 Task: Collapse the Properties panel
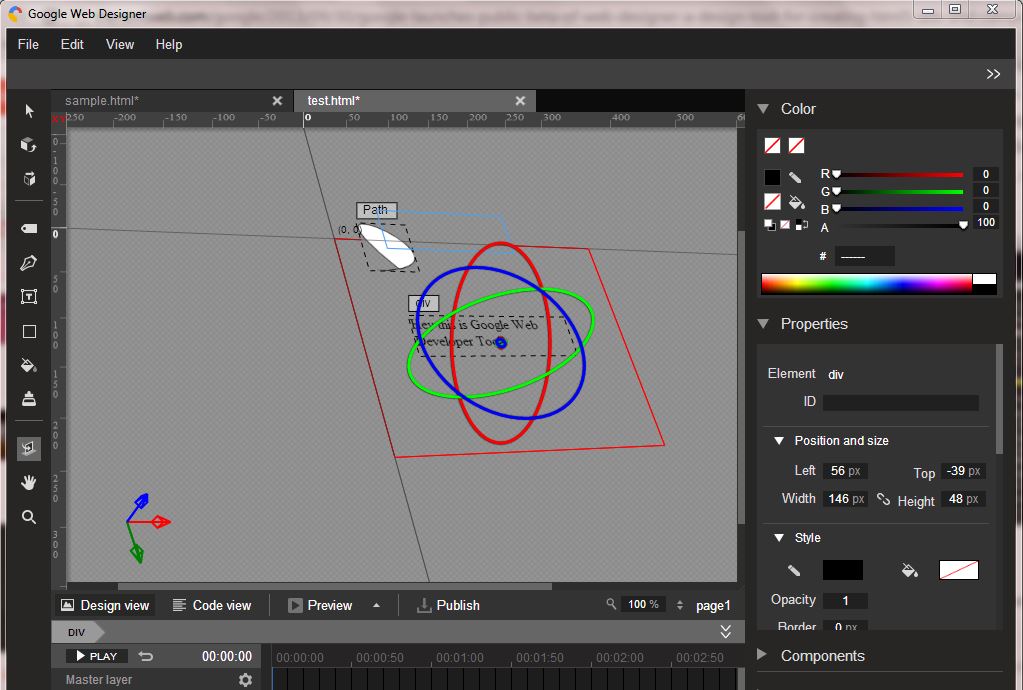763,323
